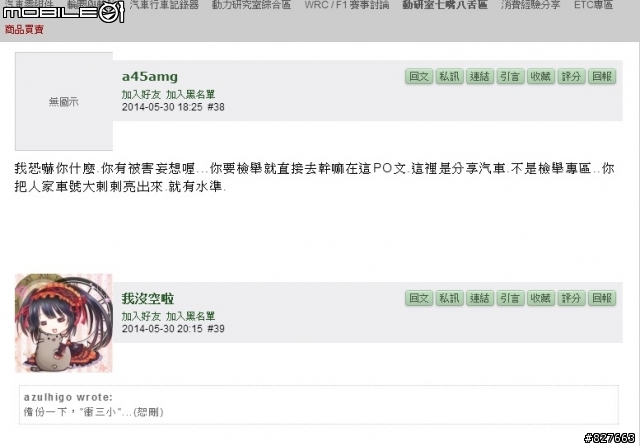
Task: Copy link (連結) of post #39
Action: coord(480,298)
